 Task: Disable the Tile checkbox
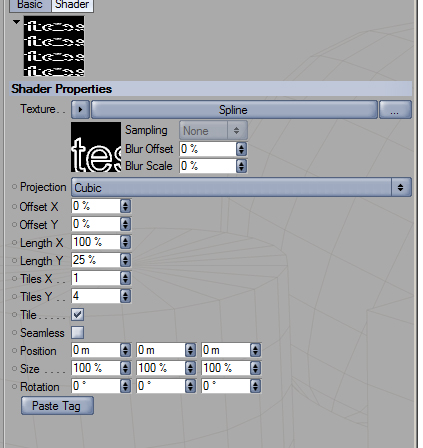pyautogui.click(x=78, y=315)
